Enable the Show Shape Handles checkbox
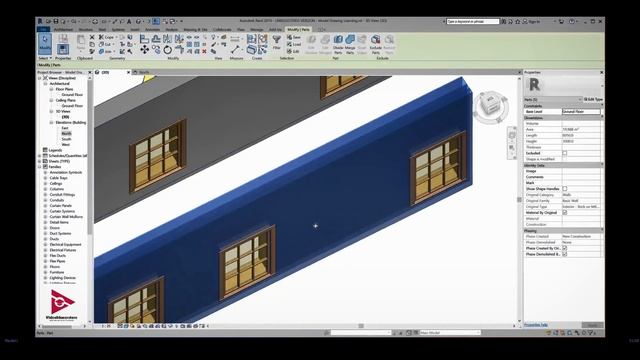Screen dimensions: 640x360 point(564,189)
